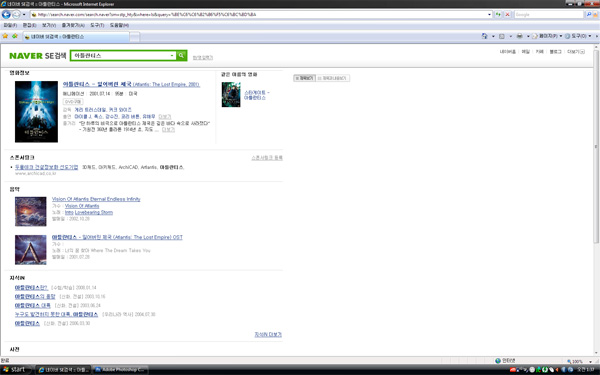Click the Naver search query input field
The width and height of the screenshot is (600, 375).
tap(121, 55)
